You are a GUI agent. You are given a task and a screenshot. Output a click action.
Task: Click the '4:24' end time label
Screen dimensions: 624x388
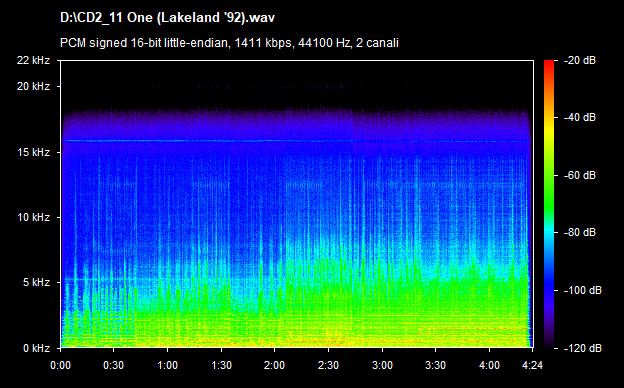tap(532, 365)
